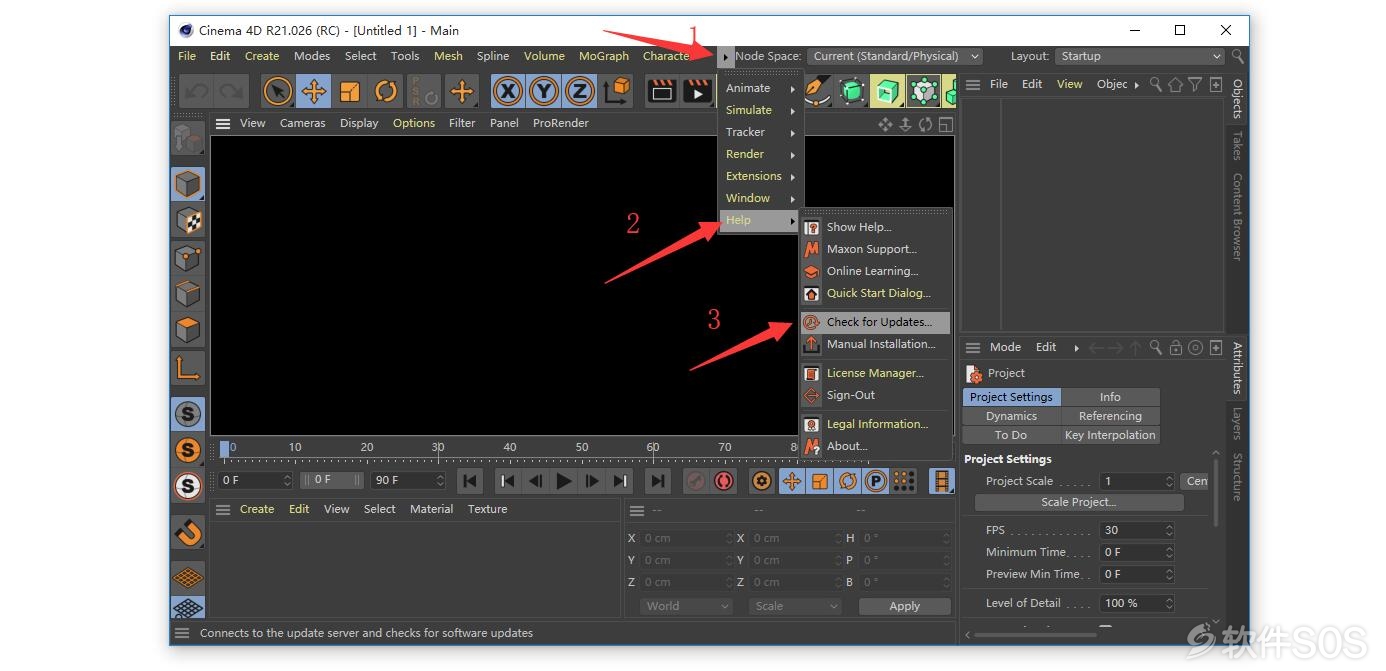Open the MoGraph menu
Screen dimensions: 1386x671
604,56
